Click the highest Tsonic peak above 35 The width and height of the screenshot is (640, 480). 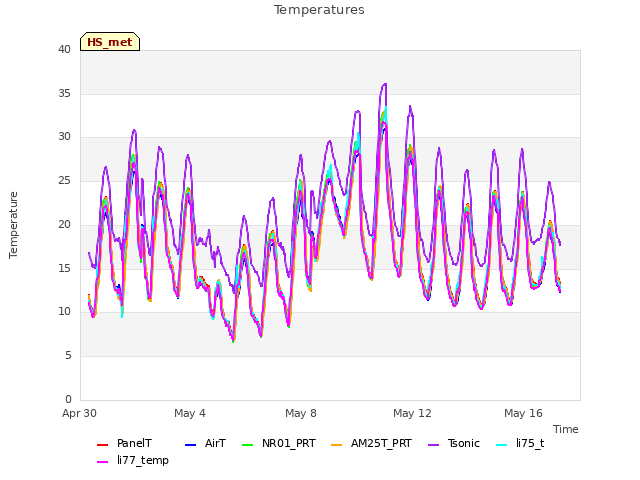pos(384,84)
